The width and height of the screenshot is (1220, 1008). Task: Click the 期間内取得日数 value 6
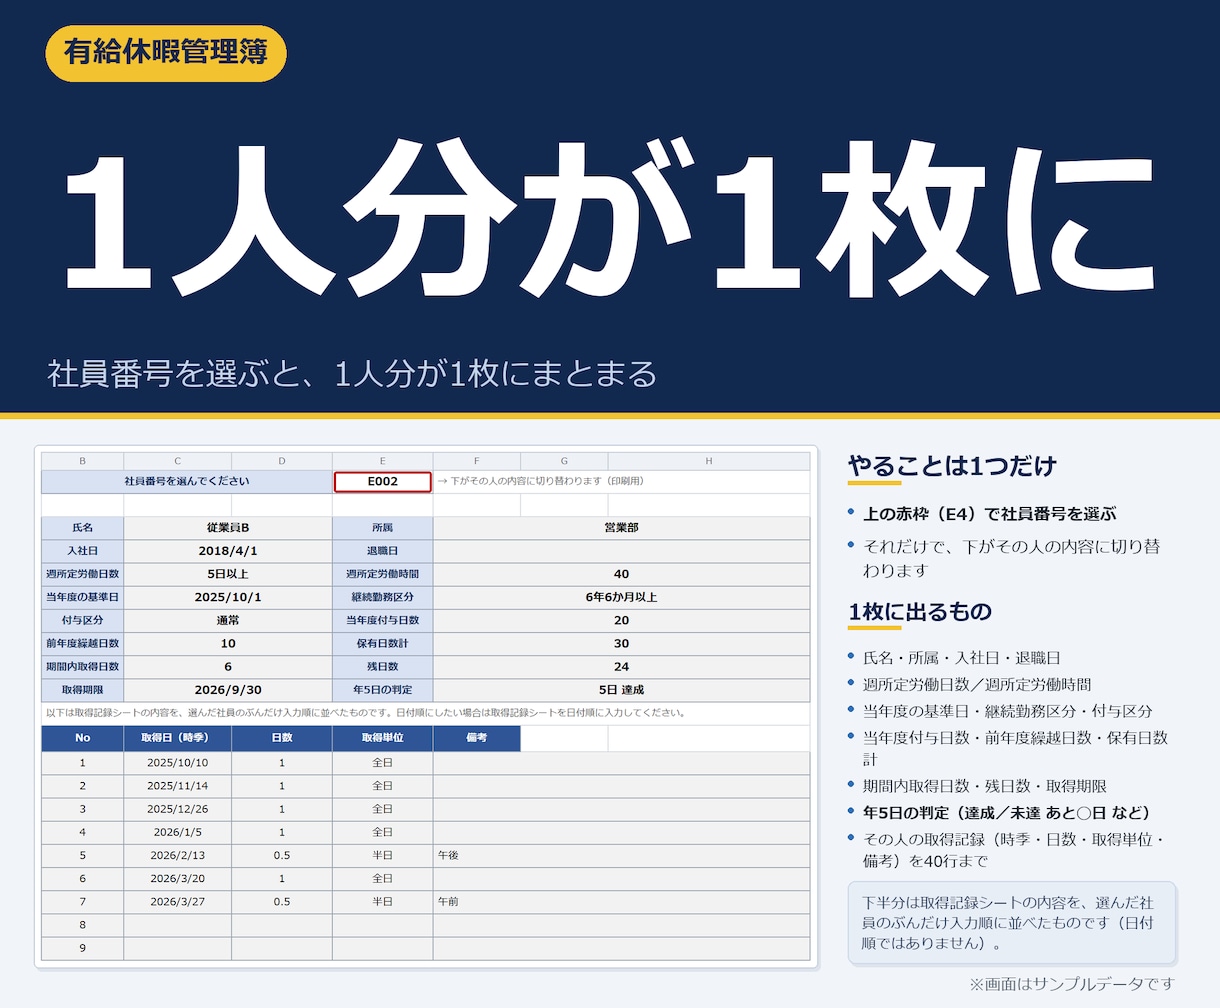pyautogui.click(x=228, y=666)
